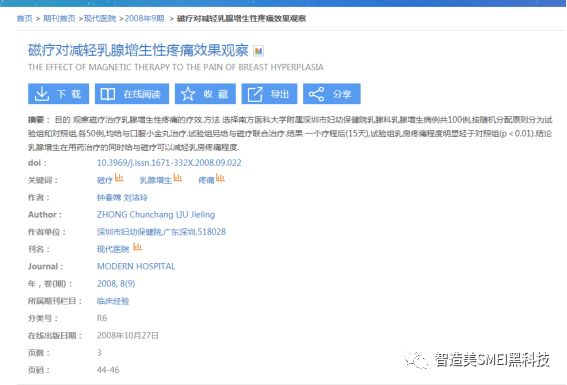Viewport: 567px width, 385px height.
Task: Open author link 钟春嫦
Action: coord(109,197)
